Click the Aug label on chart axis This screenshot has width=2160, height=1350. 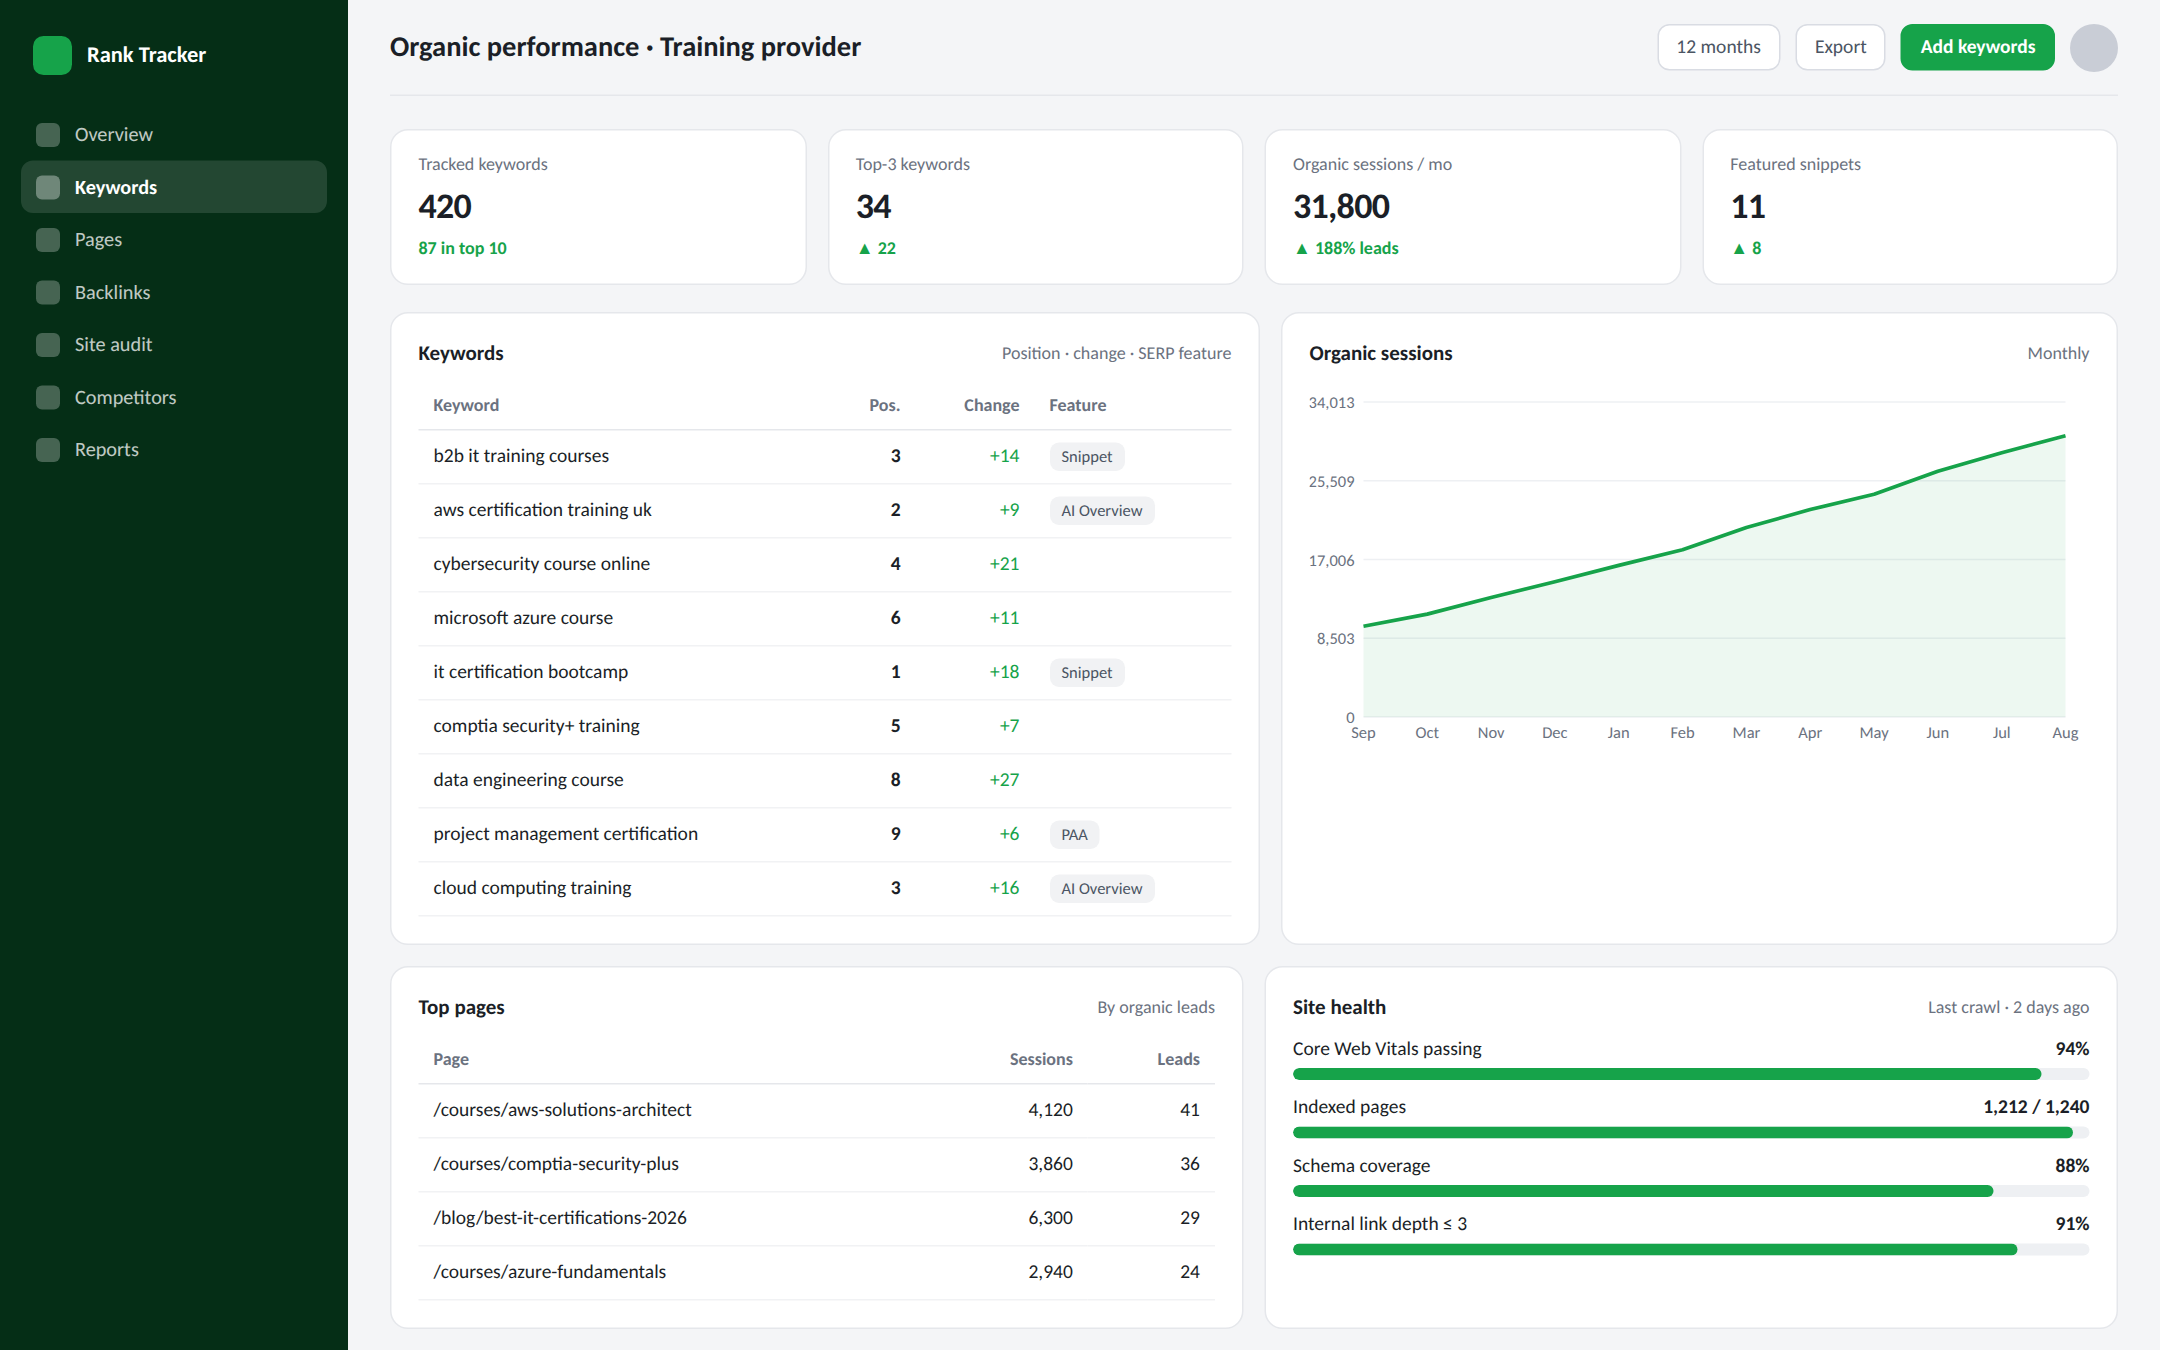2065,733
